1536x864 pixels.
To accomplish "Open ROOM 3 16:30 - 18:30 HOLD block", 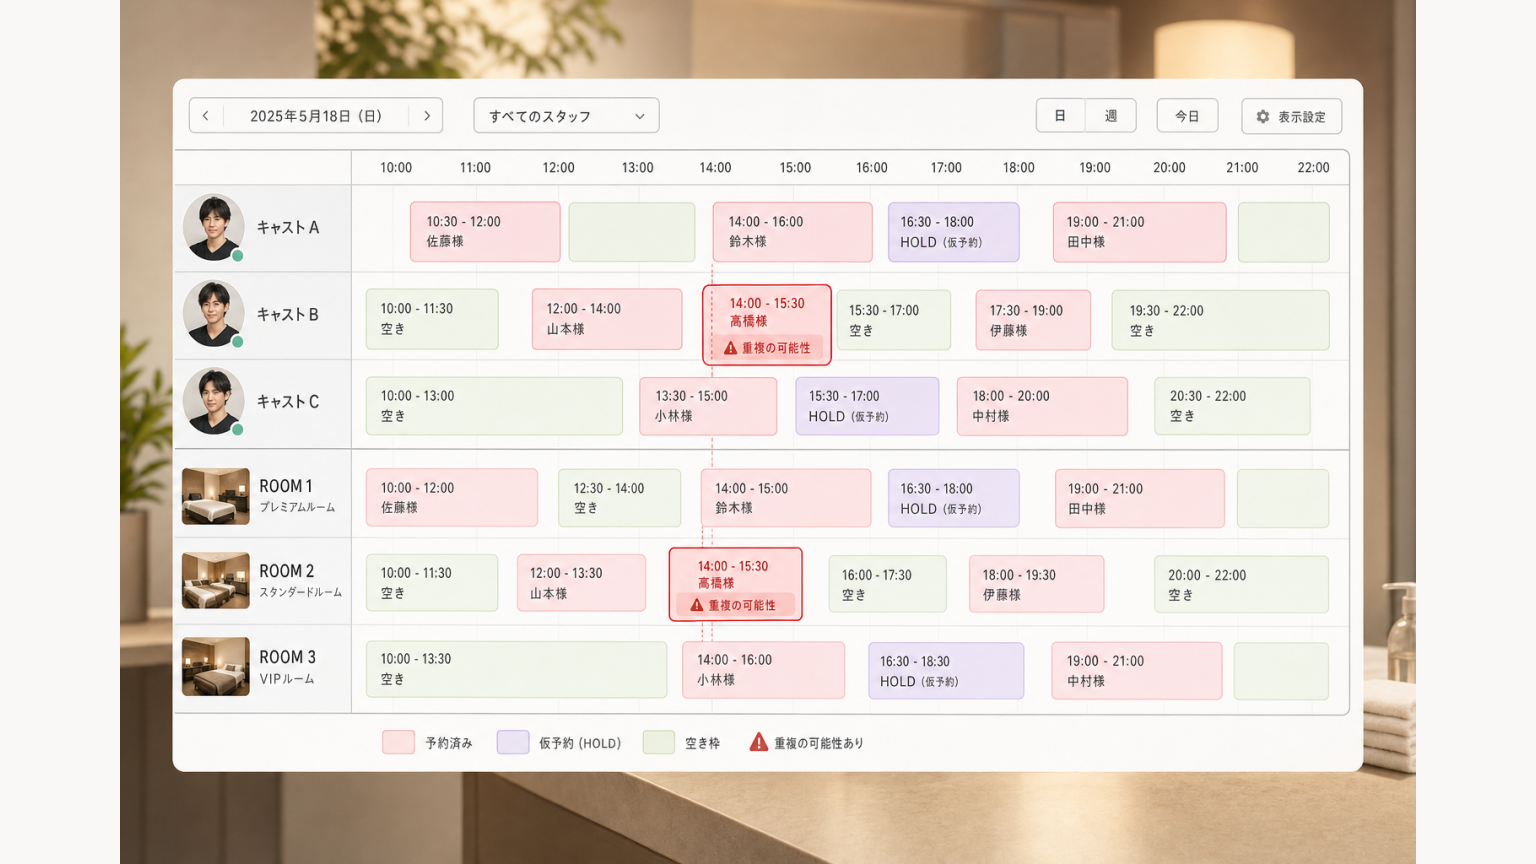I will [x=946, y=670].
